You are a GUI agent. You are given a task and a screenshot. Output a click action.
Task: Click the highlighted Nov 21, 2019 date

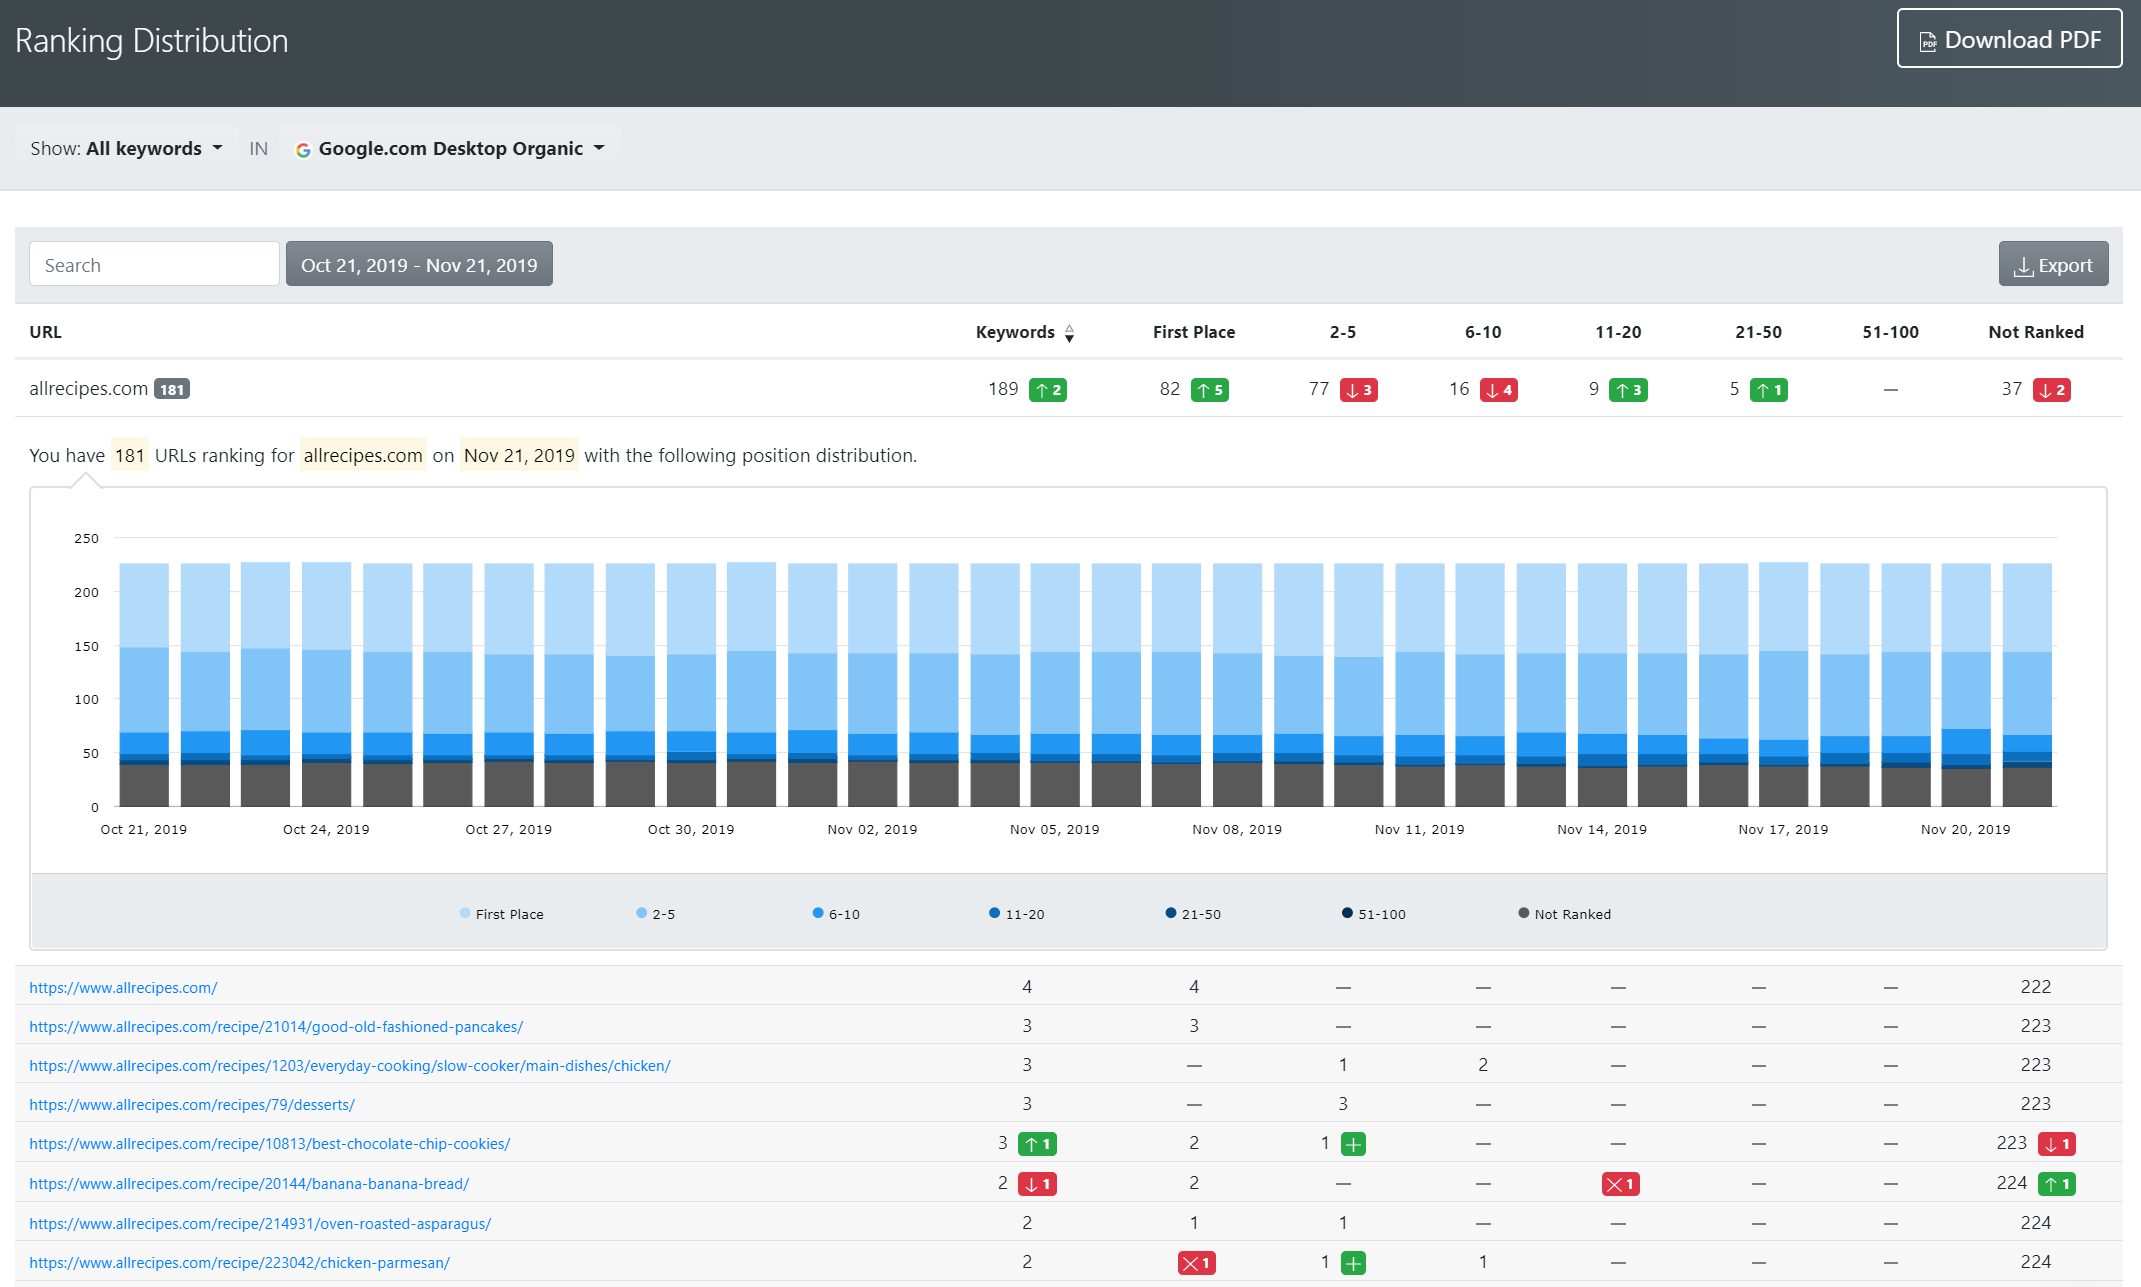(519, 455)
